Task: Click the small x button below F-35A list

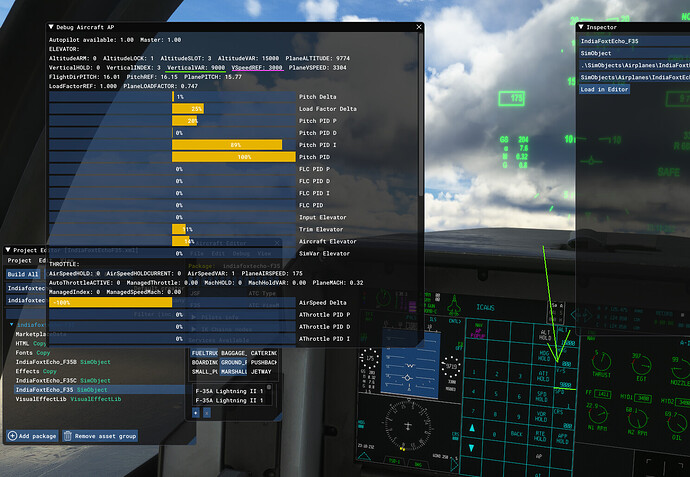Action: (x=206, y=413)
